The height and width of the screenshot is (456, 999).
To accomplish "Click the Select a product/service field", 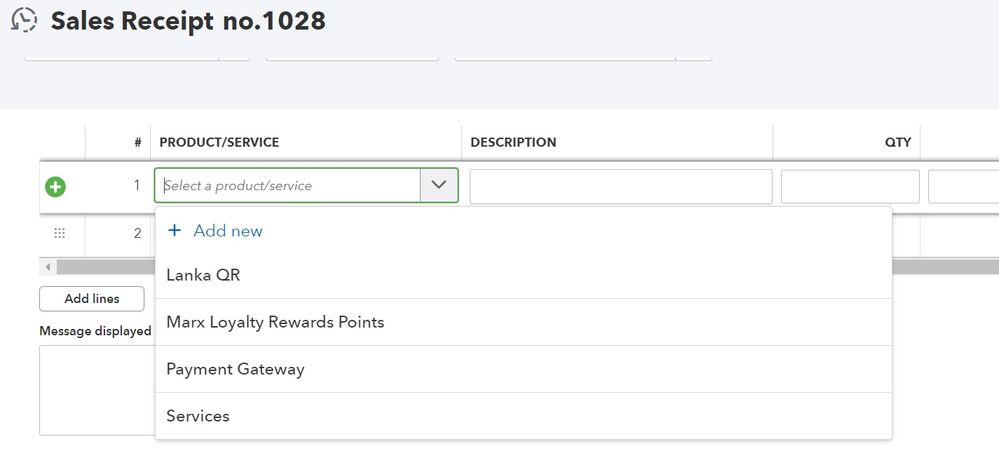I will click(x=289, y=186).
